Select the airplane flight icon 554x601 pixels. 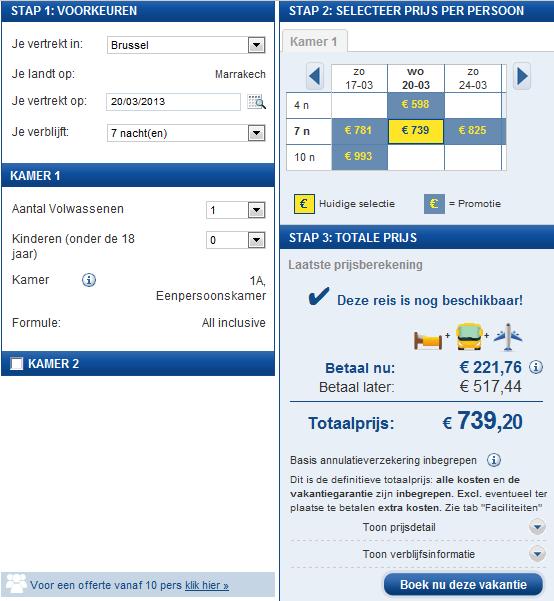508,337
